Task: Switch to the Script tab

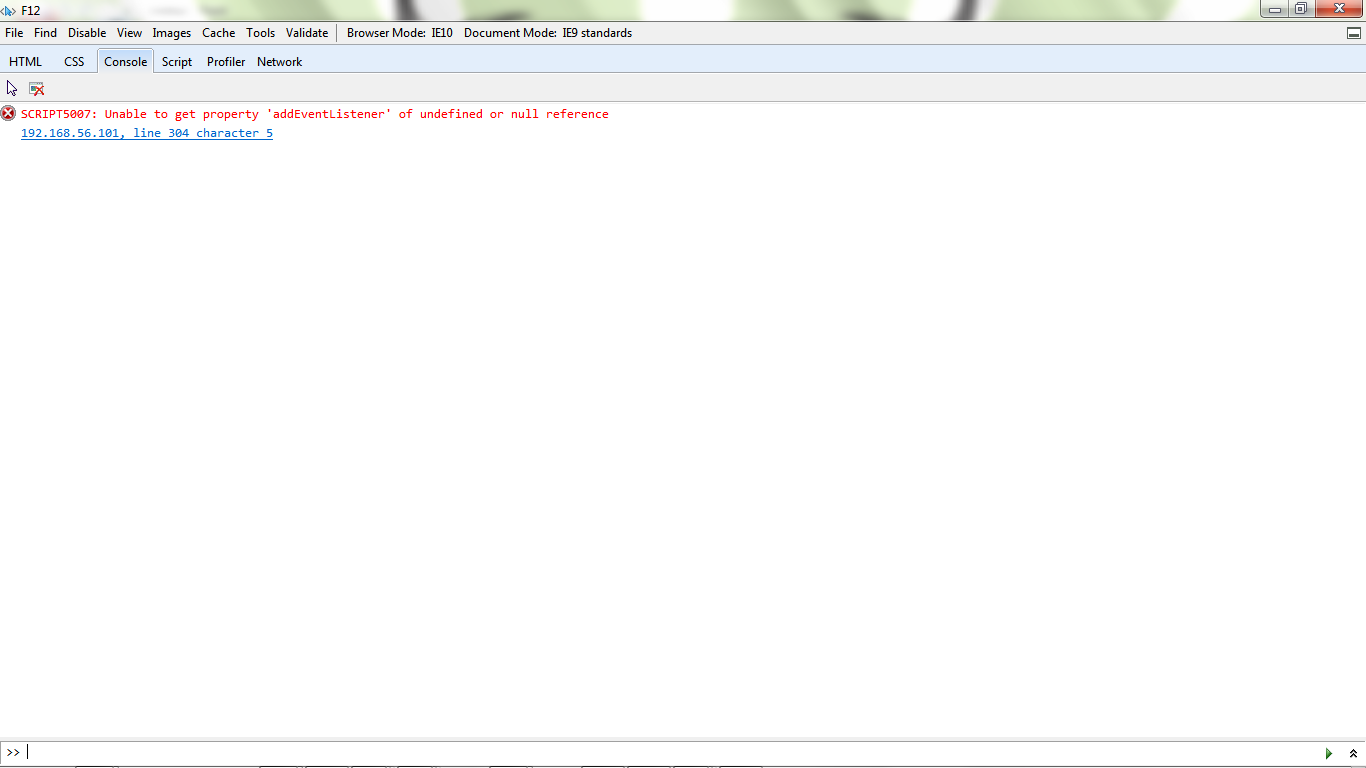Action: click(x=177, y=62)
